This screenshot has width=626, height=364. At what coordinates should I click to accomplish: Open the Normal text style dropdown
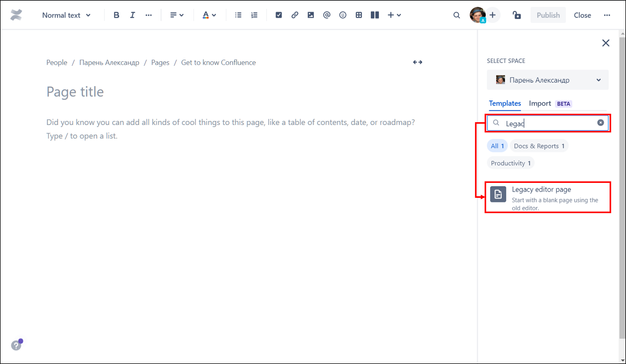pos(66,15)
